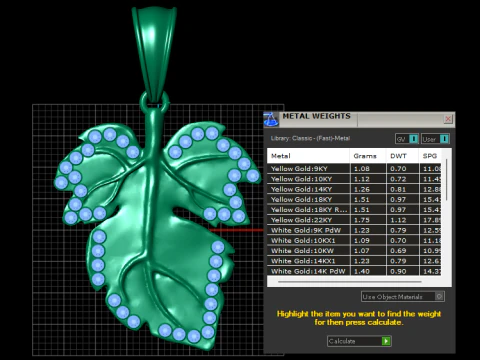
Task: Close the Metal Weights panel
Action: tap(448, 119)
